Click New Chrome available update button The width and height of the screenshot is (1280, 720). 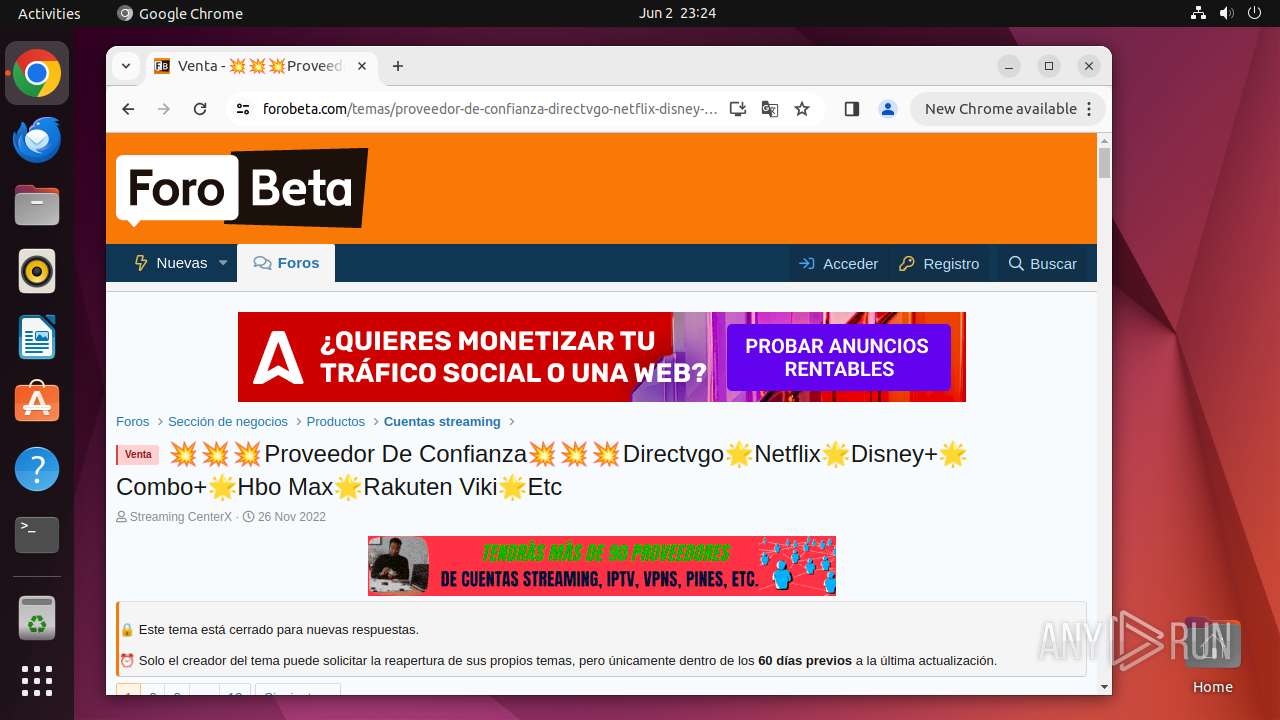pyautogui.click(x=1008, y=109)
